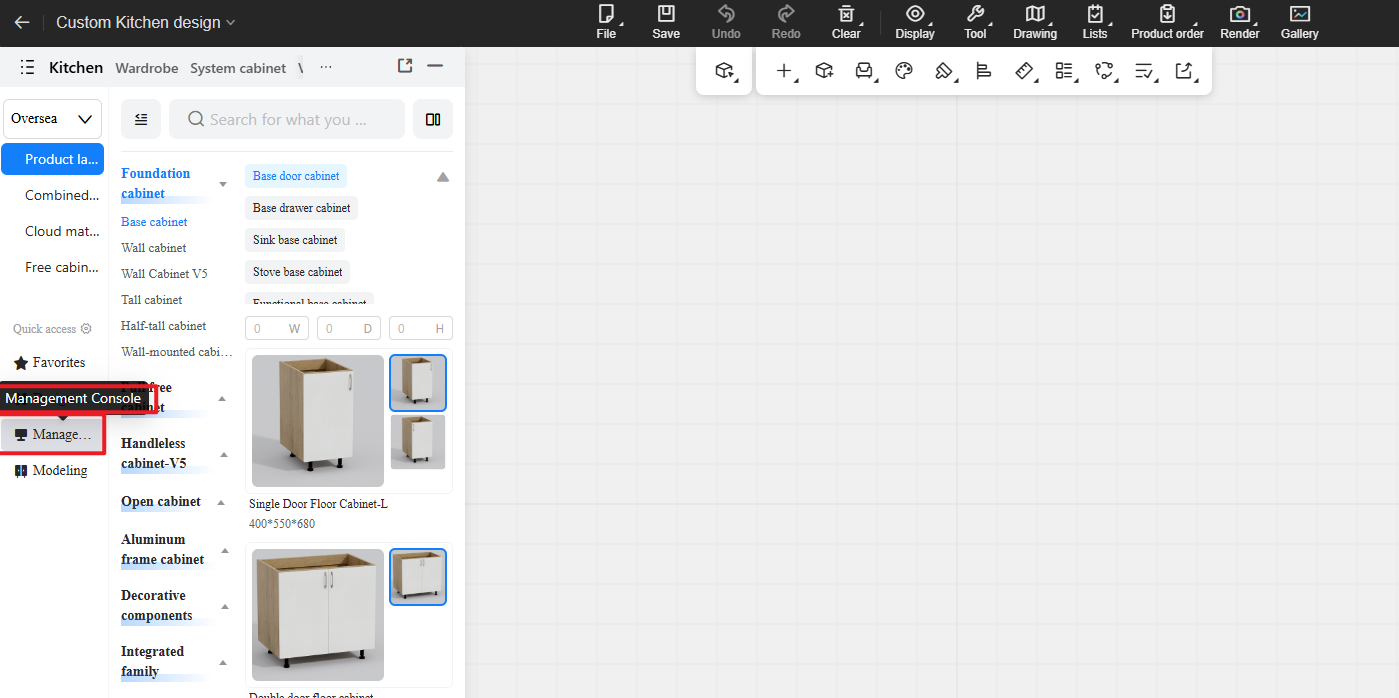Collapse the category list sidebar button

click(x=141, y=119)
